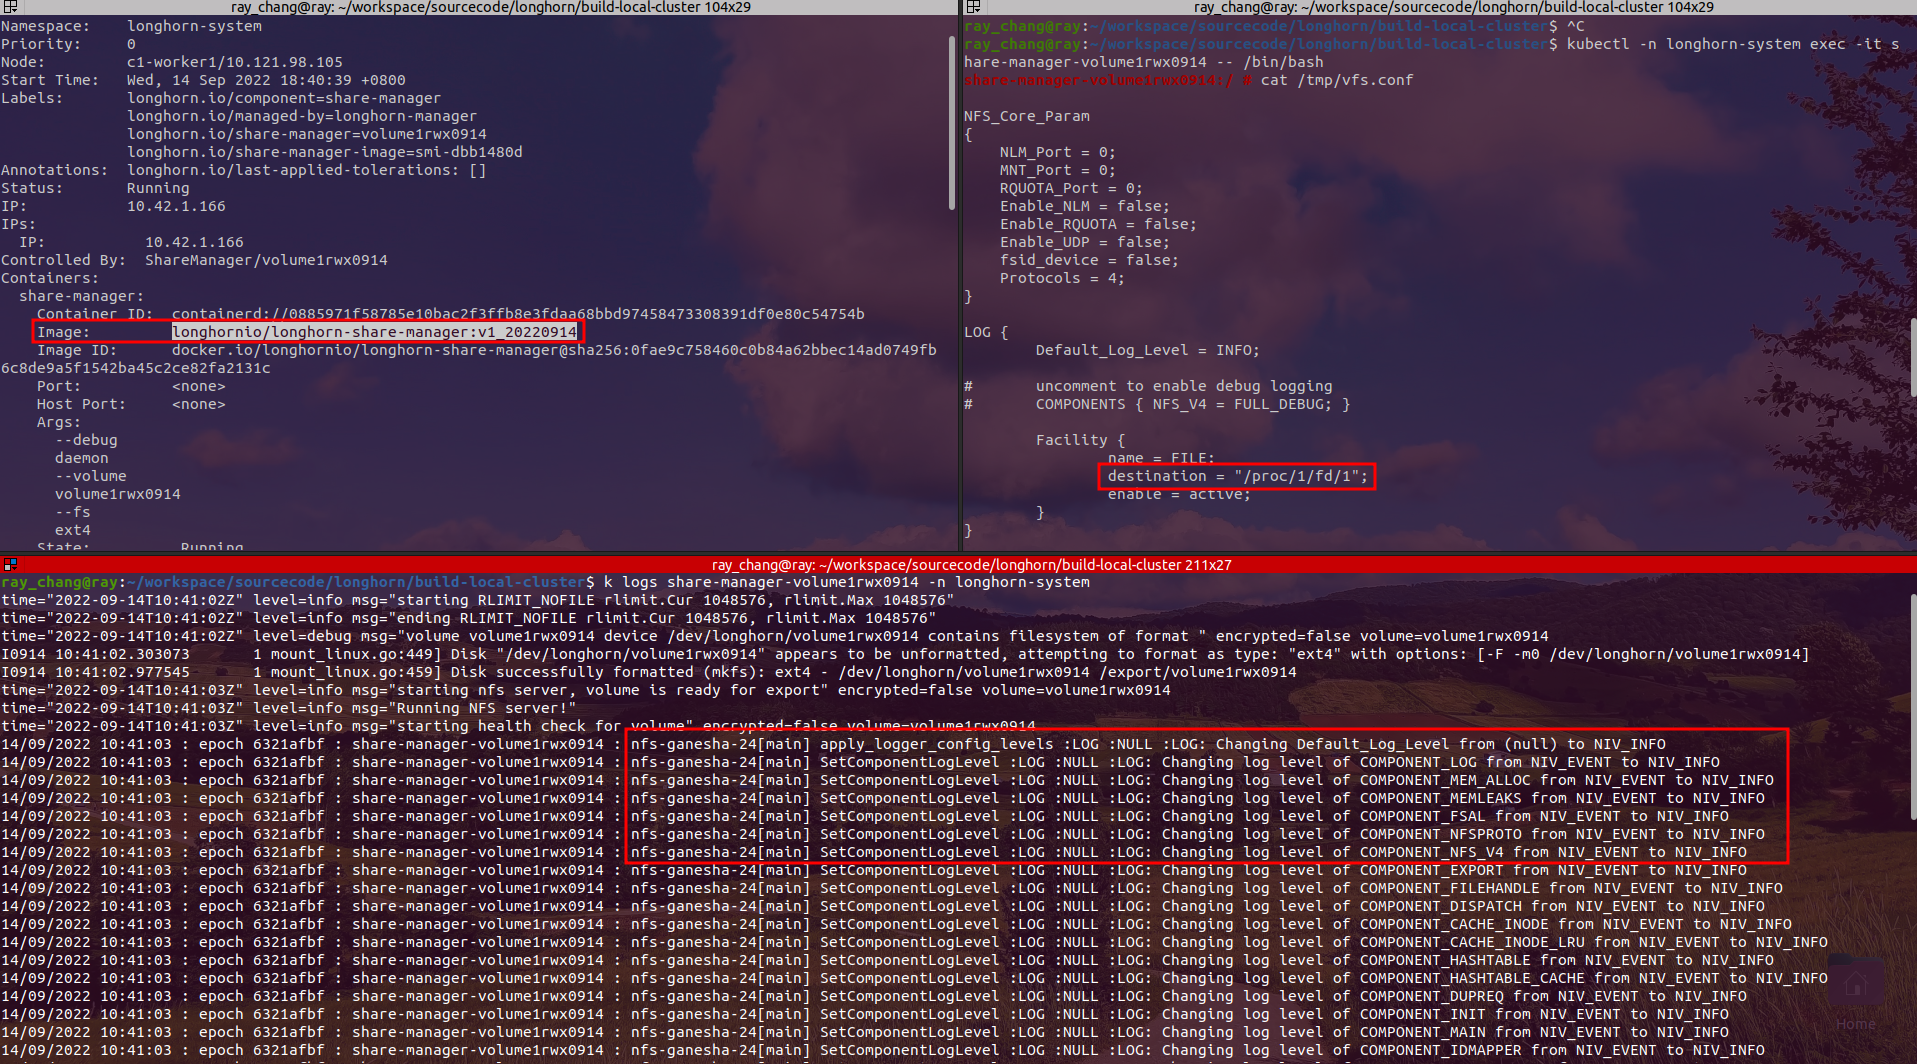Click 'COMPONENT_DISPATCH' in the logs

(1440, 906)
